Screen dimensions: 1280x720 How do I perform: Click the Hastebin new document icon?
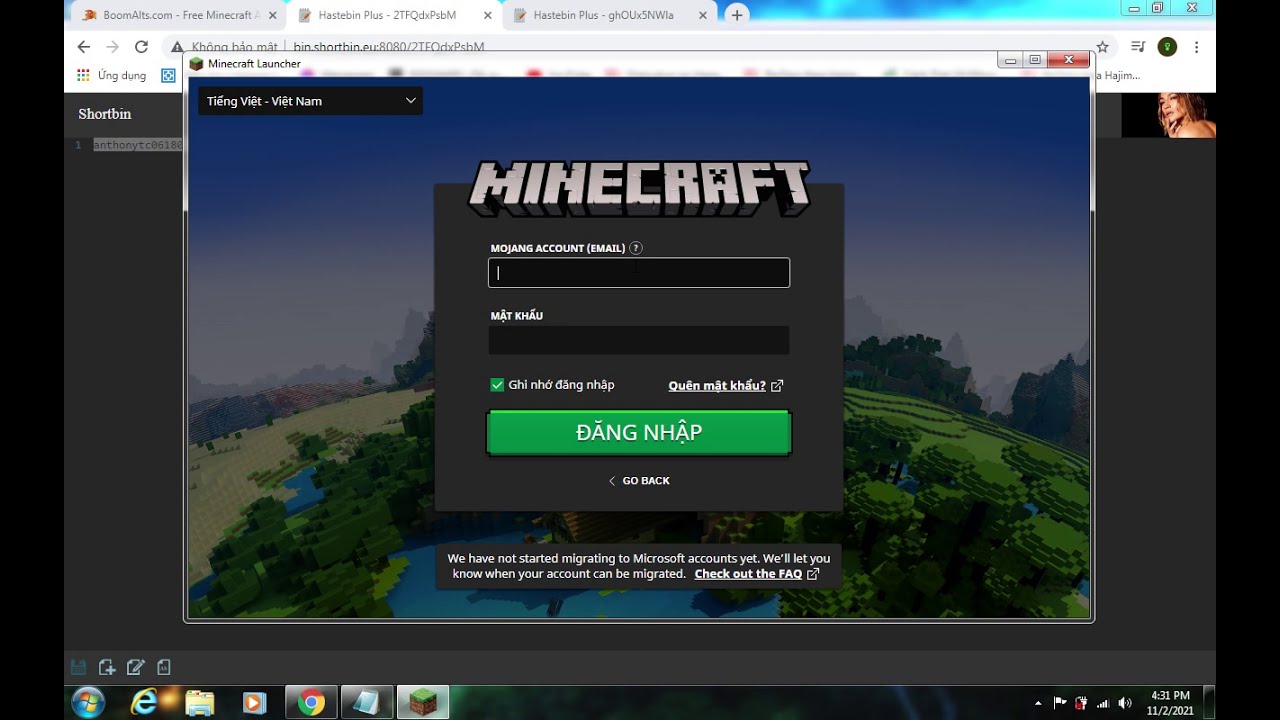coord(107,667)
